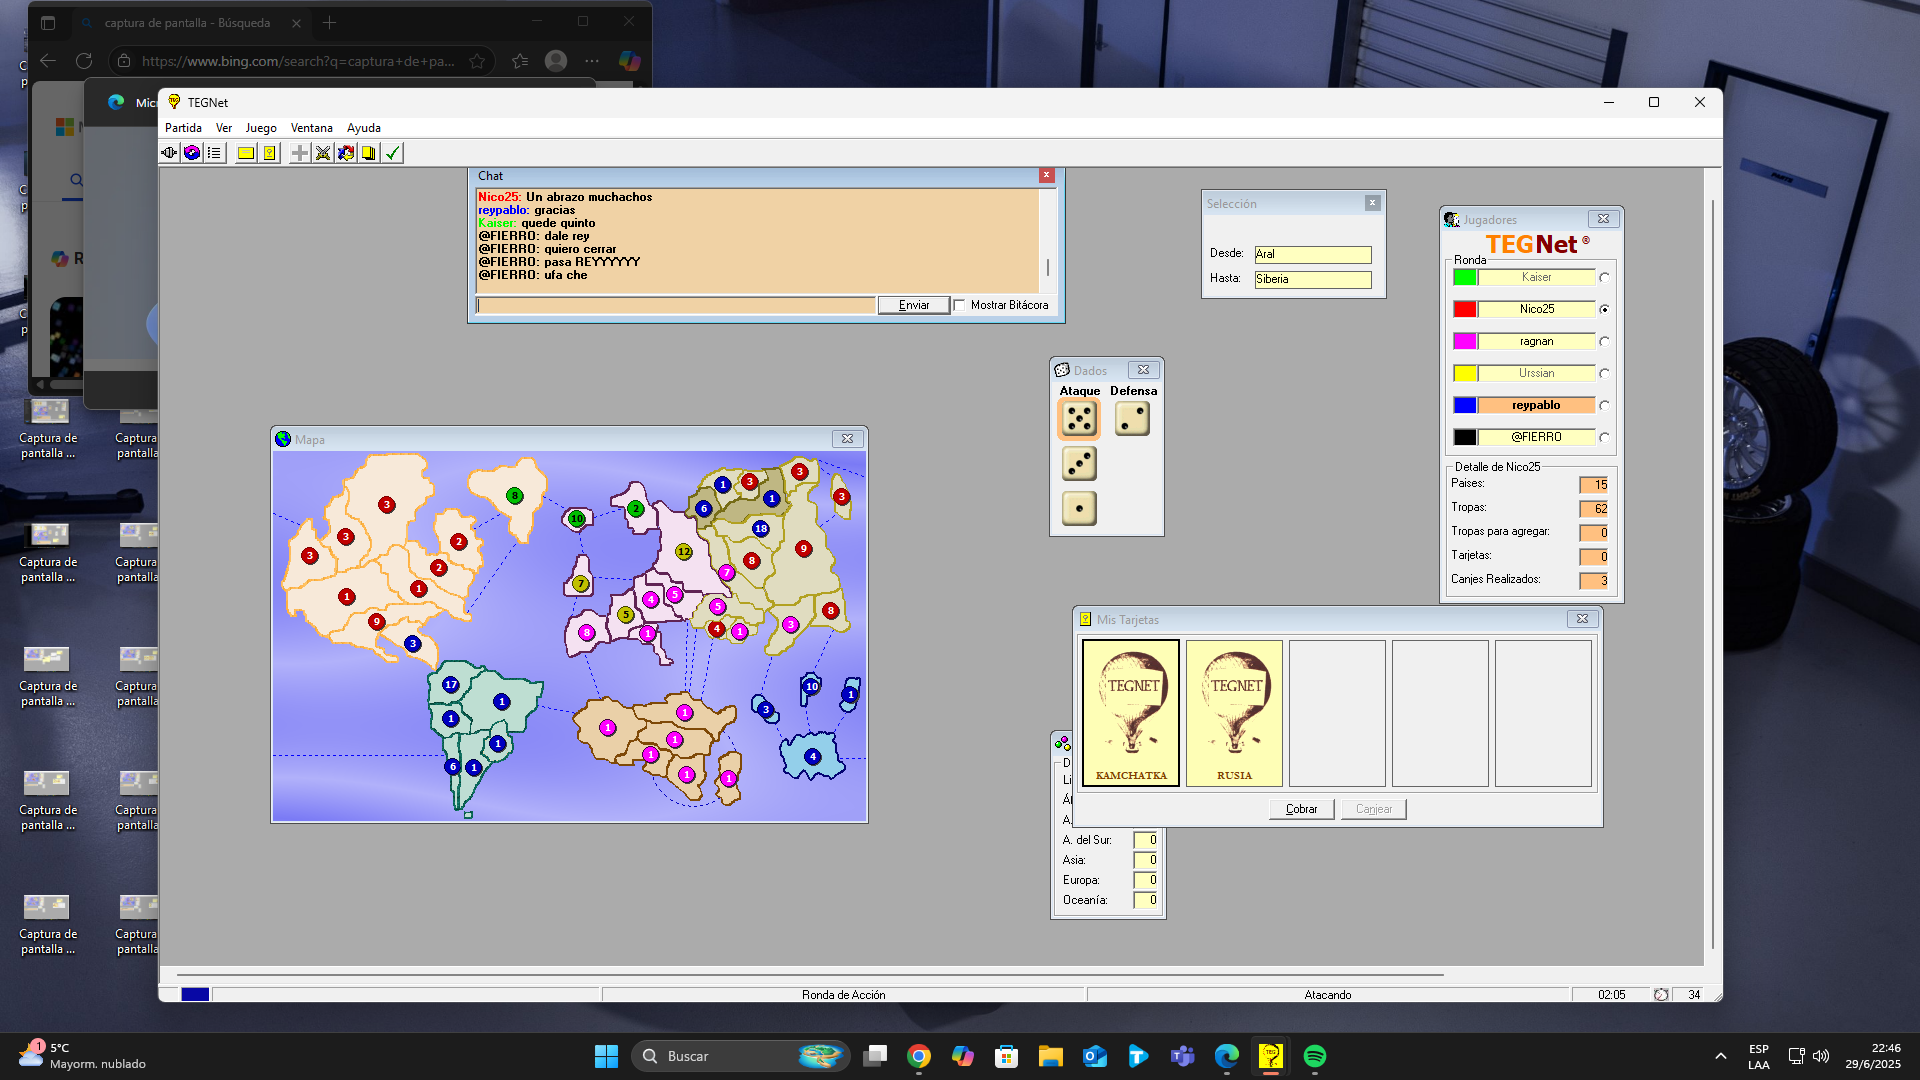Select ragnan's round radio button
Viewport: 1920px width, 1080px height.
tap(1604, 342)
